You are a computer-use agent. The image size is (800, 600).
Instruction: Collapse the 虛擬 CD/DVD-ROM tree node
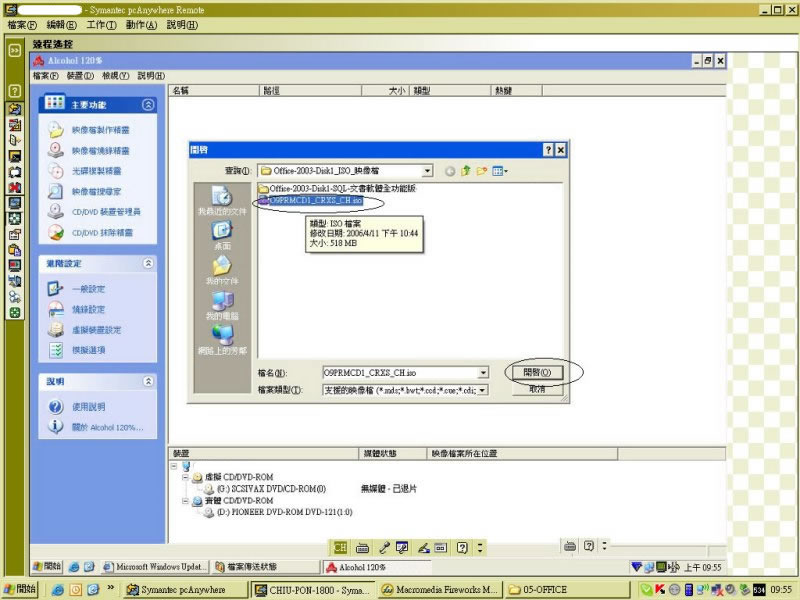tap(185, 478)
